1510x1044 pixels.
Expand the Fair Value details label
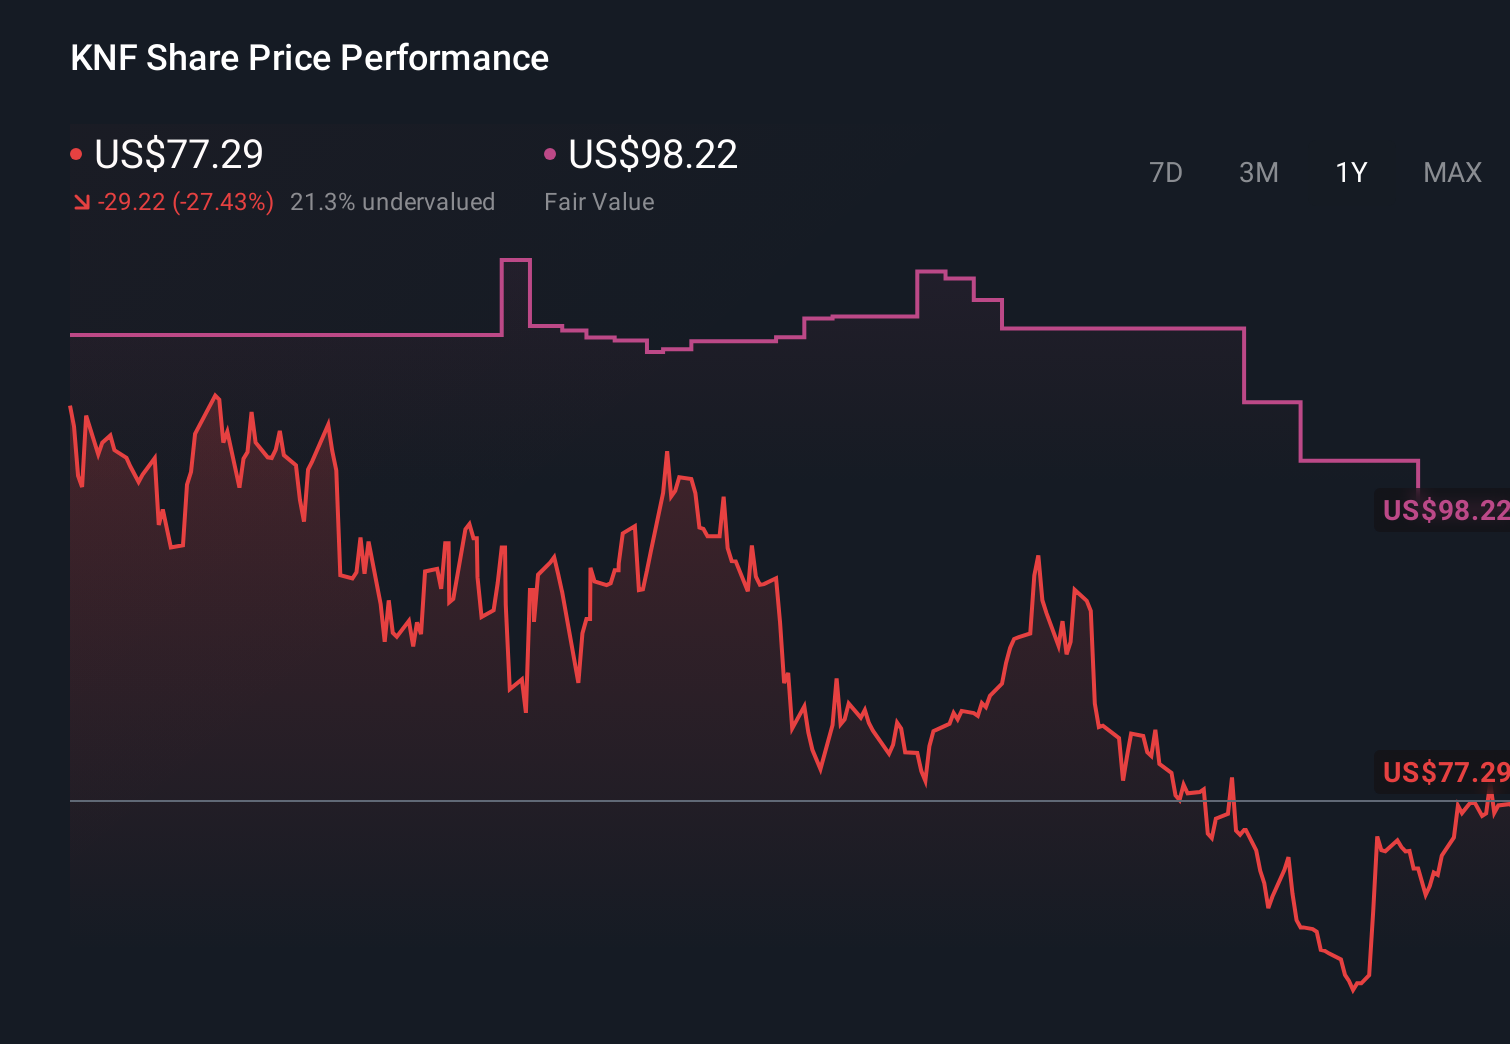(598, 201)
